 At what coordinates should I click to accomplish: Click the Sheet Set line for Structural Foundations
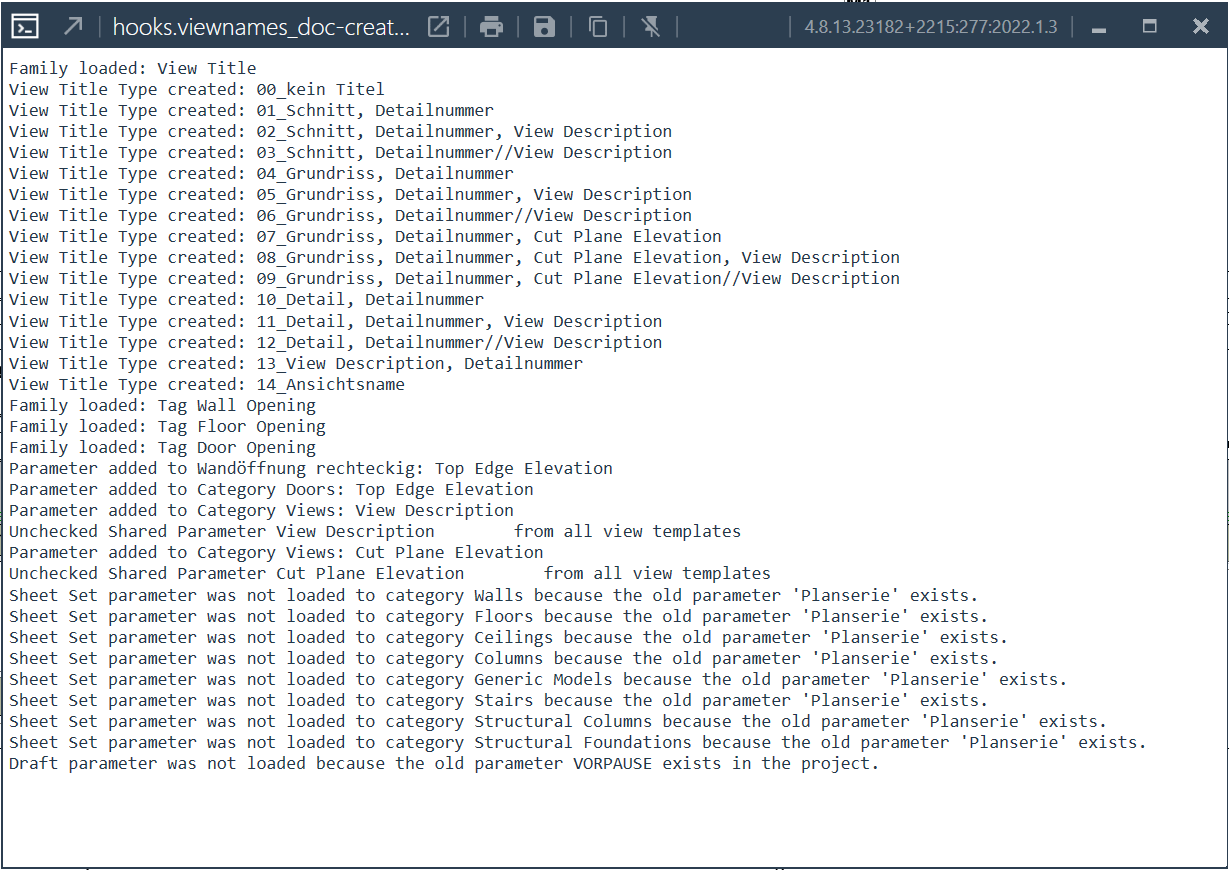coord(578,743)
